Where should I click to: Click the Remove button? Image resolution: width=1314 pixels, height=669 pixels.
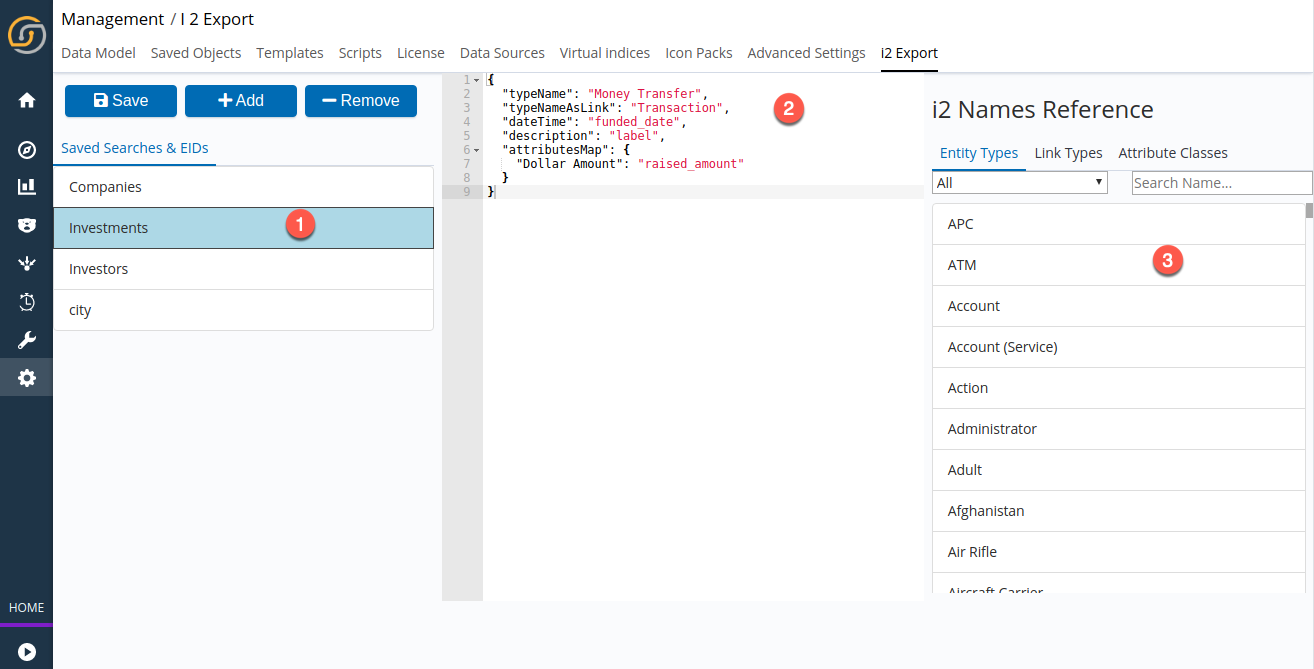(360, 100)
